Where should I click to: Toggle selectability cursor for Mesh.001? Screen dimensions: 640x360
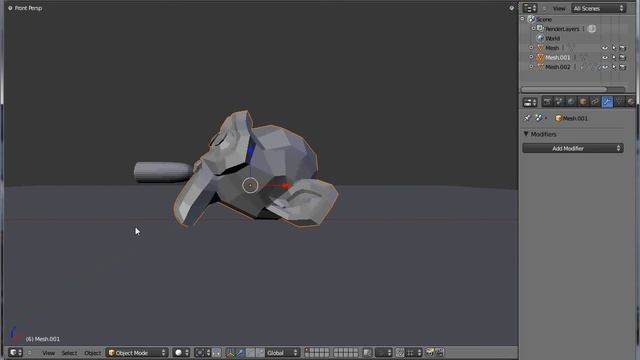pos(614,58)
